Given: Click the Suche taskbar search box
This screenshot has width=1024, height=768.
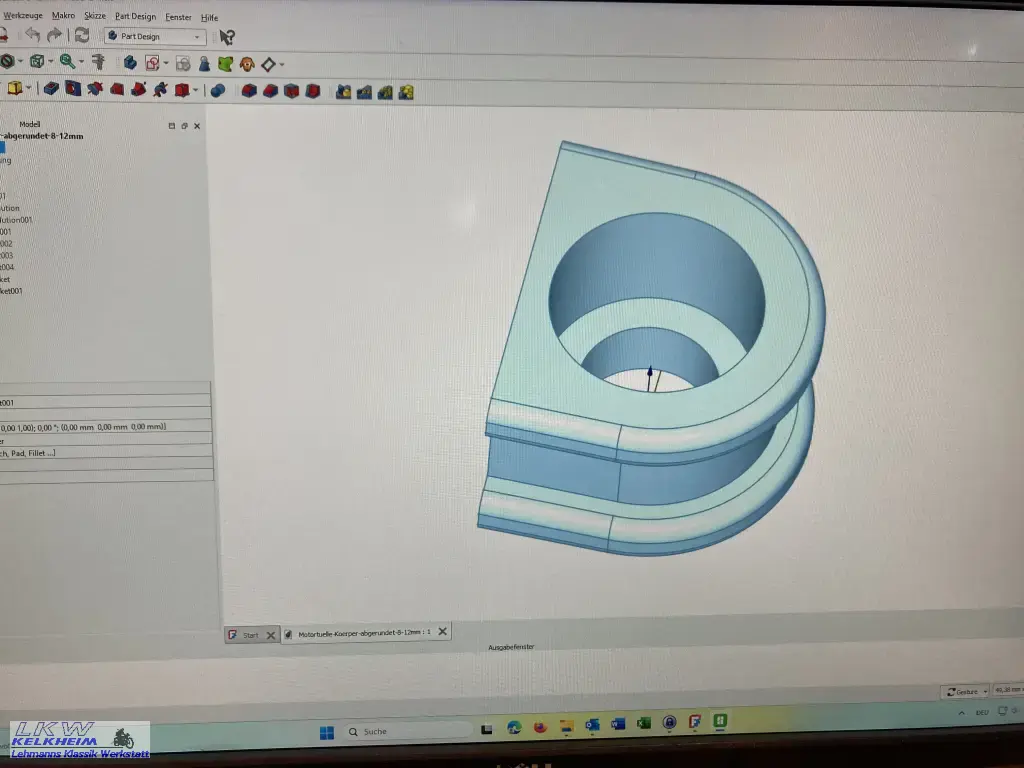Looking at the screenshot, I should pos(407,731).
